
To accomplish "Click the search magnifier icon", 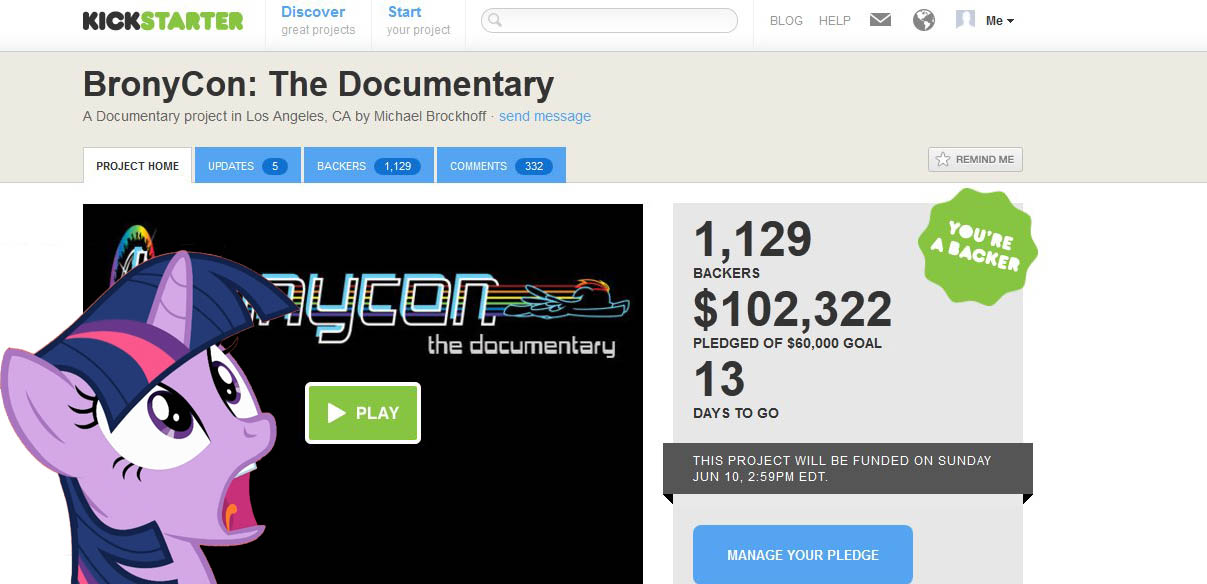I will (x=494, y=21).
